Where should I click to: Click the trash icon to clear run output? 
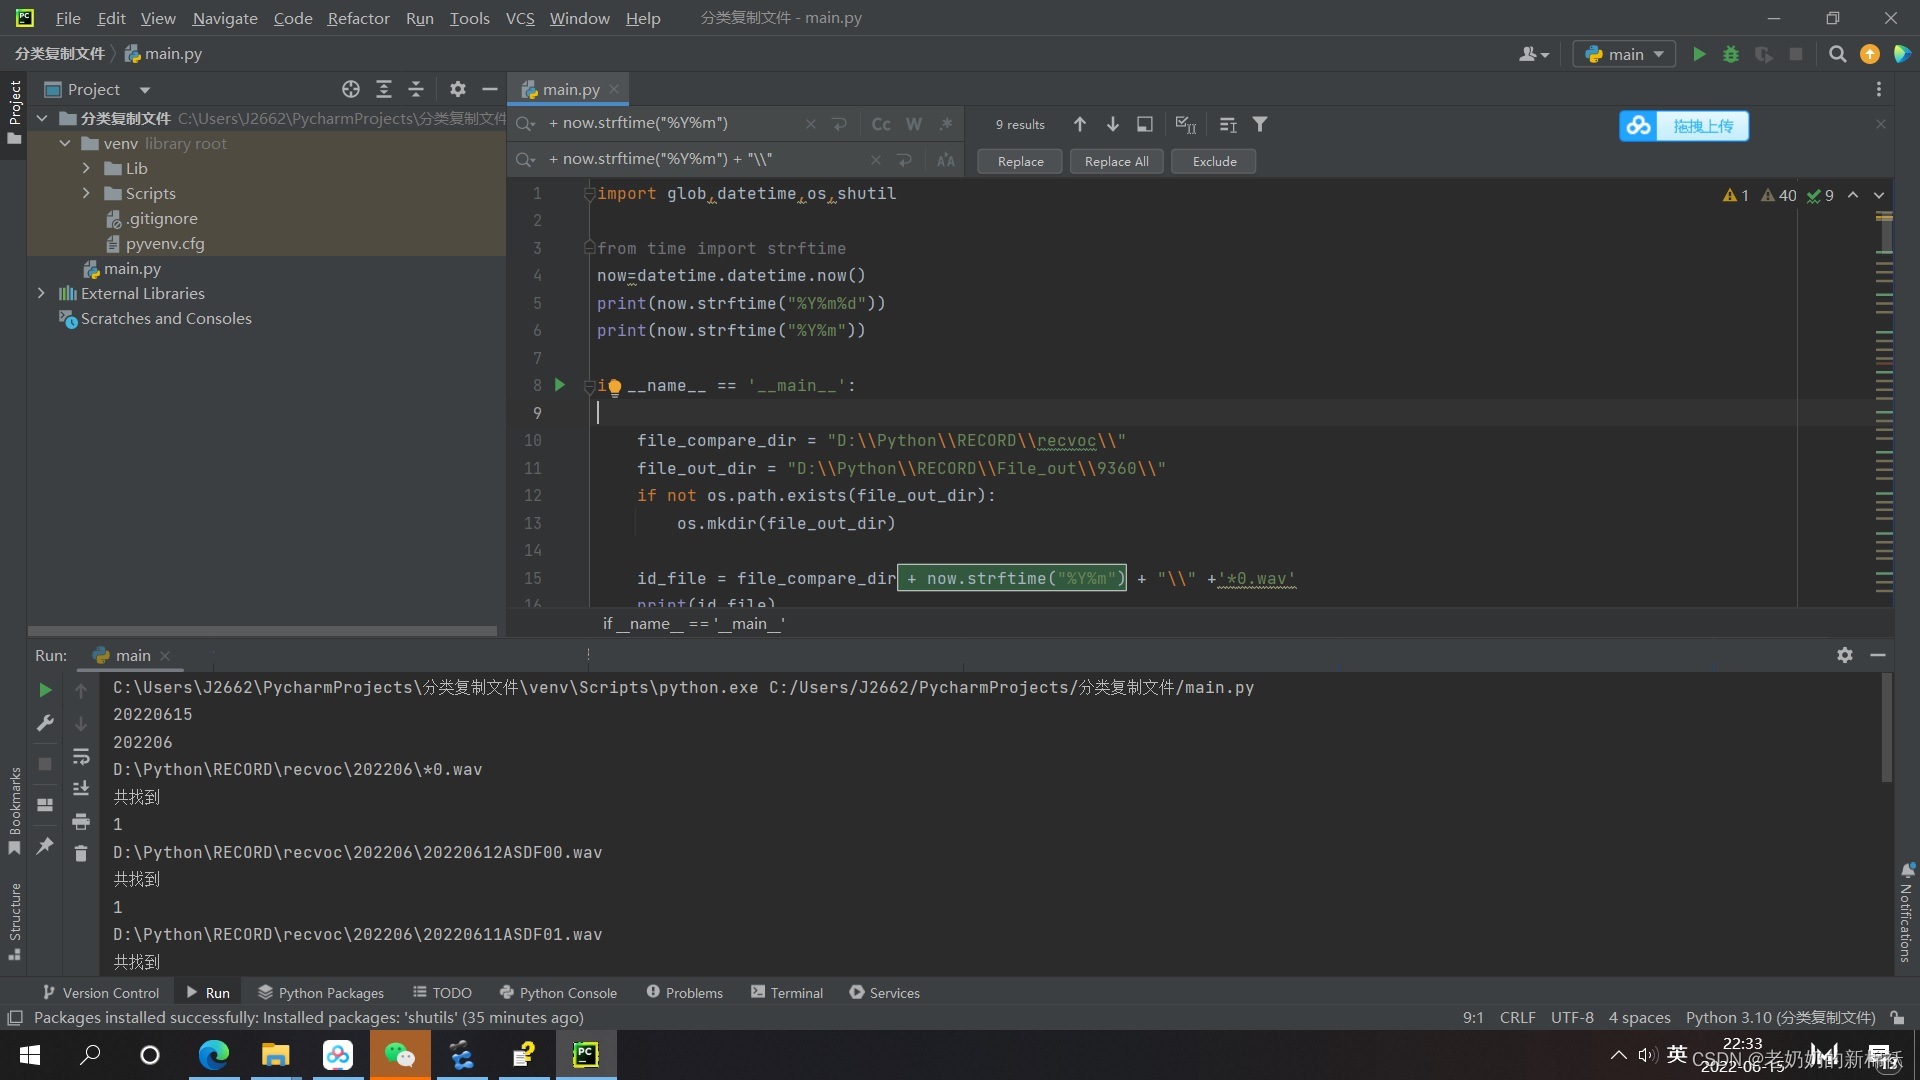pos(81,853)
